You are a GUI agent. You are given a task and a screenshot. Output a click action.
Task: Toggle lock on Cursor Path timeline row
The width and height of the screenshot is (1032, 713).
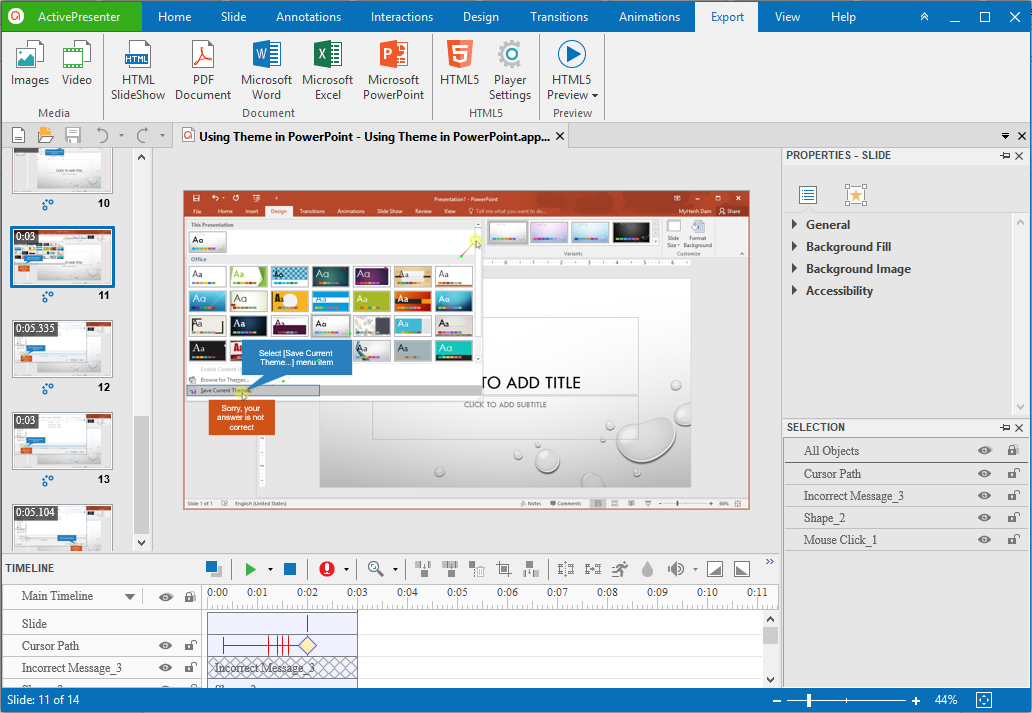190,646
